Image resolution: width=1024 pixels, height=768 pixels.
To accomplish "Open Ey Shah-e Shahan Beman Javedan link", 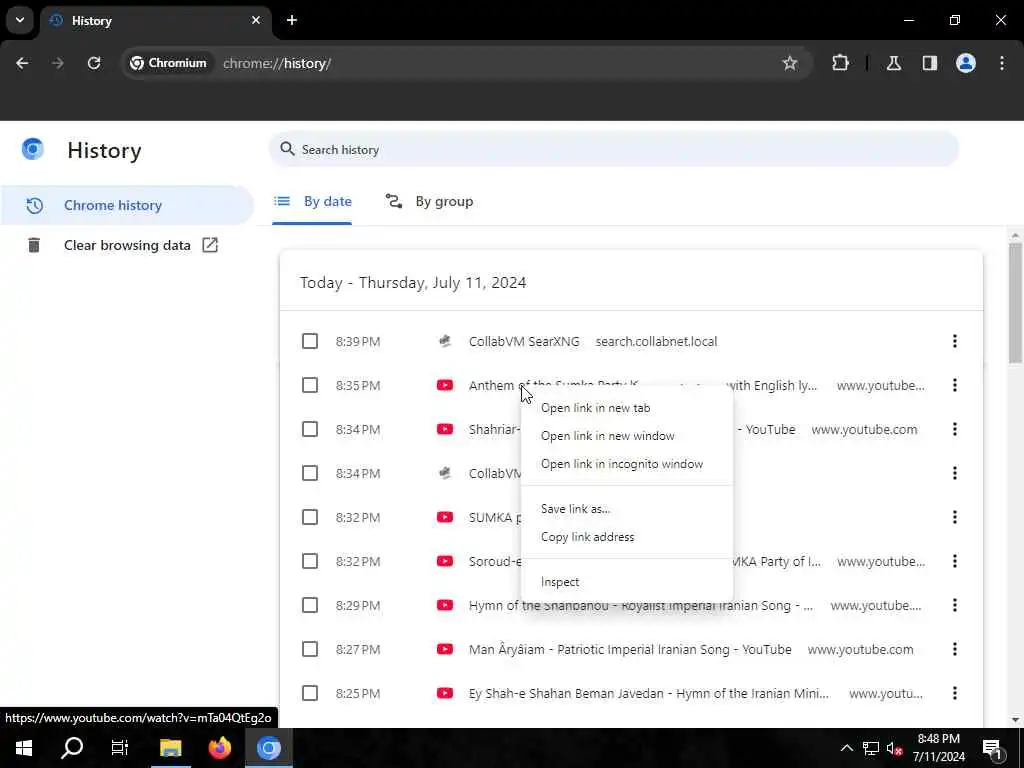I will (648, 693).
